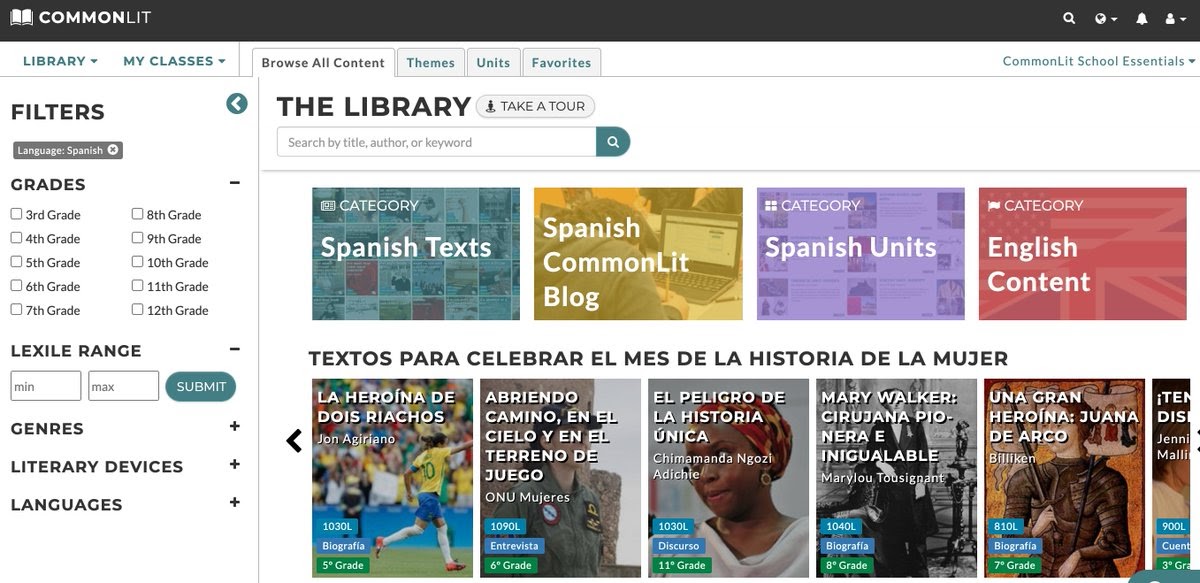
Task: Check the 11th Grade filter
Action: pyautogui.click(x=137, y=286)
